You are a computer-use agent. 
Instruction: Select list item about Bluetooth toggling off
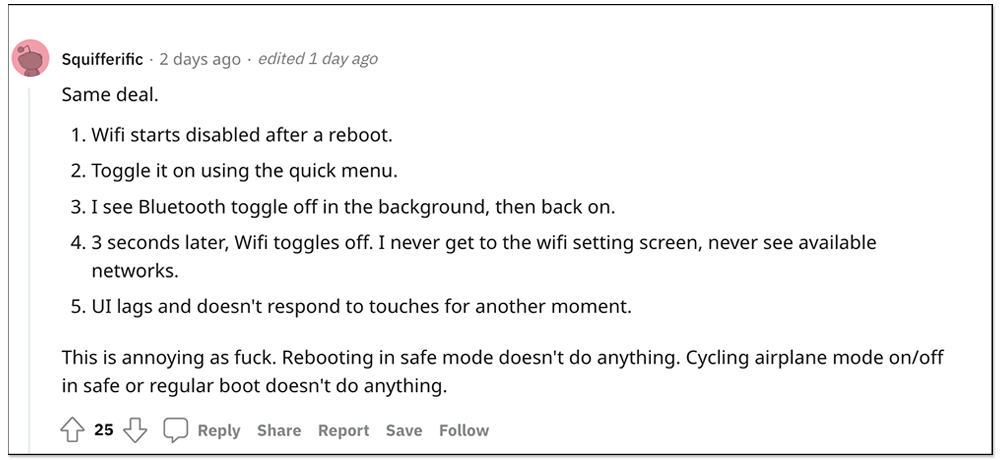coord(343,207)
